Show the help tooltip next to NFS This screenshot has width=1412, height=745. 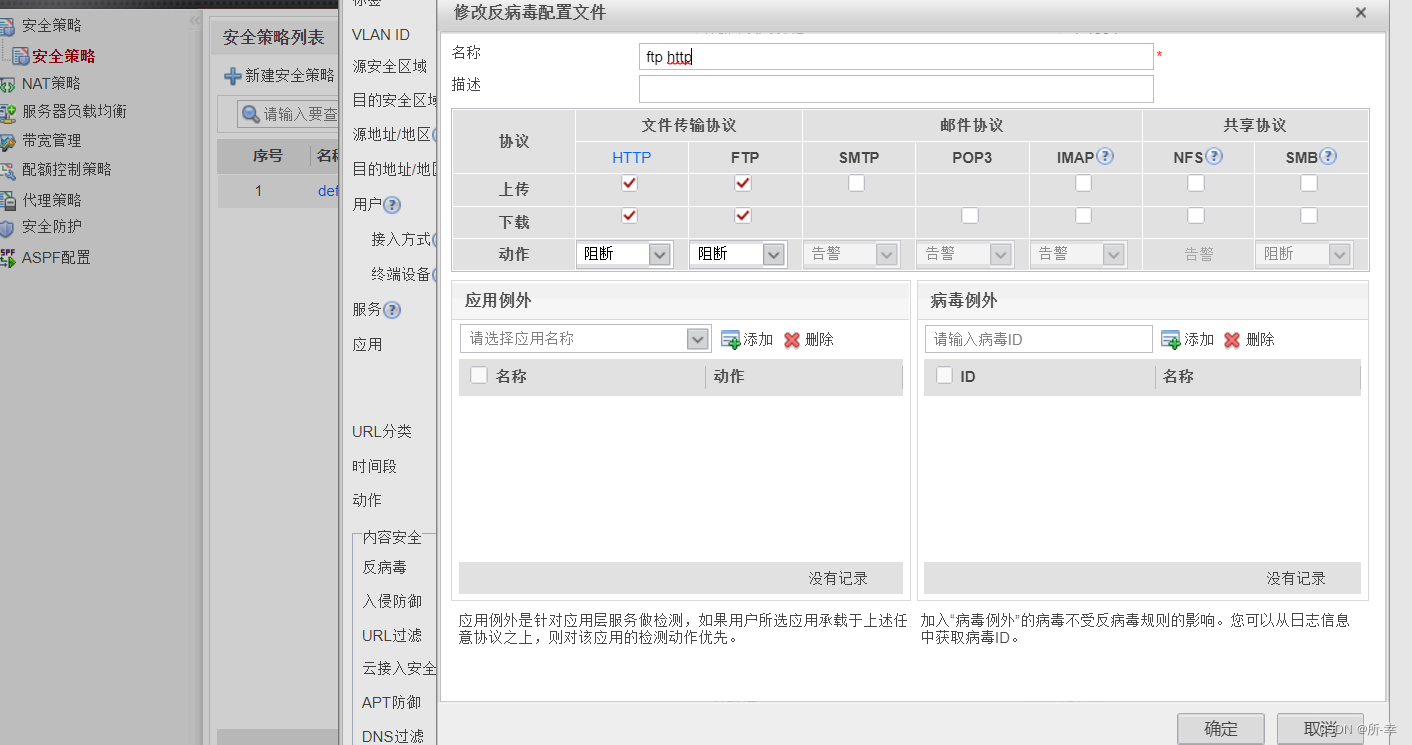pos(1214,157)
